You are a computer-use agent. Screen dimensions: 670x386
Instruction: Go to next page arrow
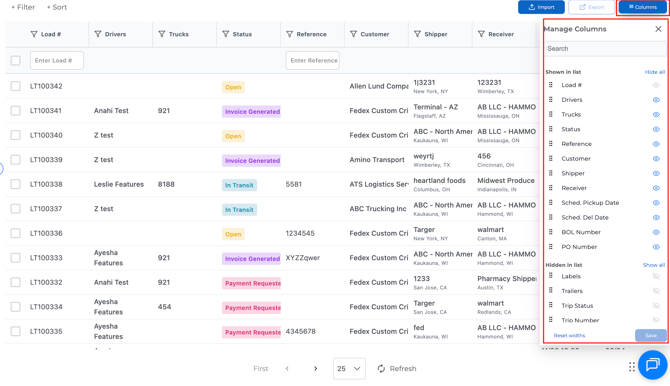coord(315,368)
